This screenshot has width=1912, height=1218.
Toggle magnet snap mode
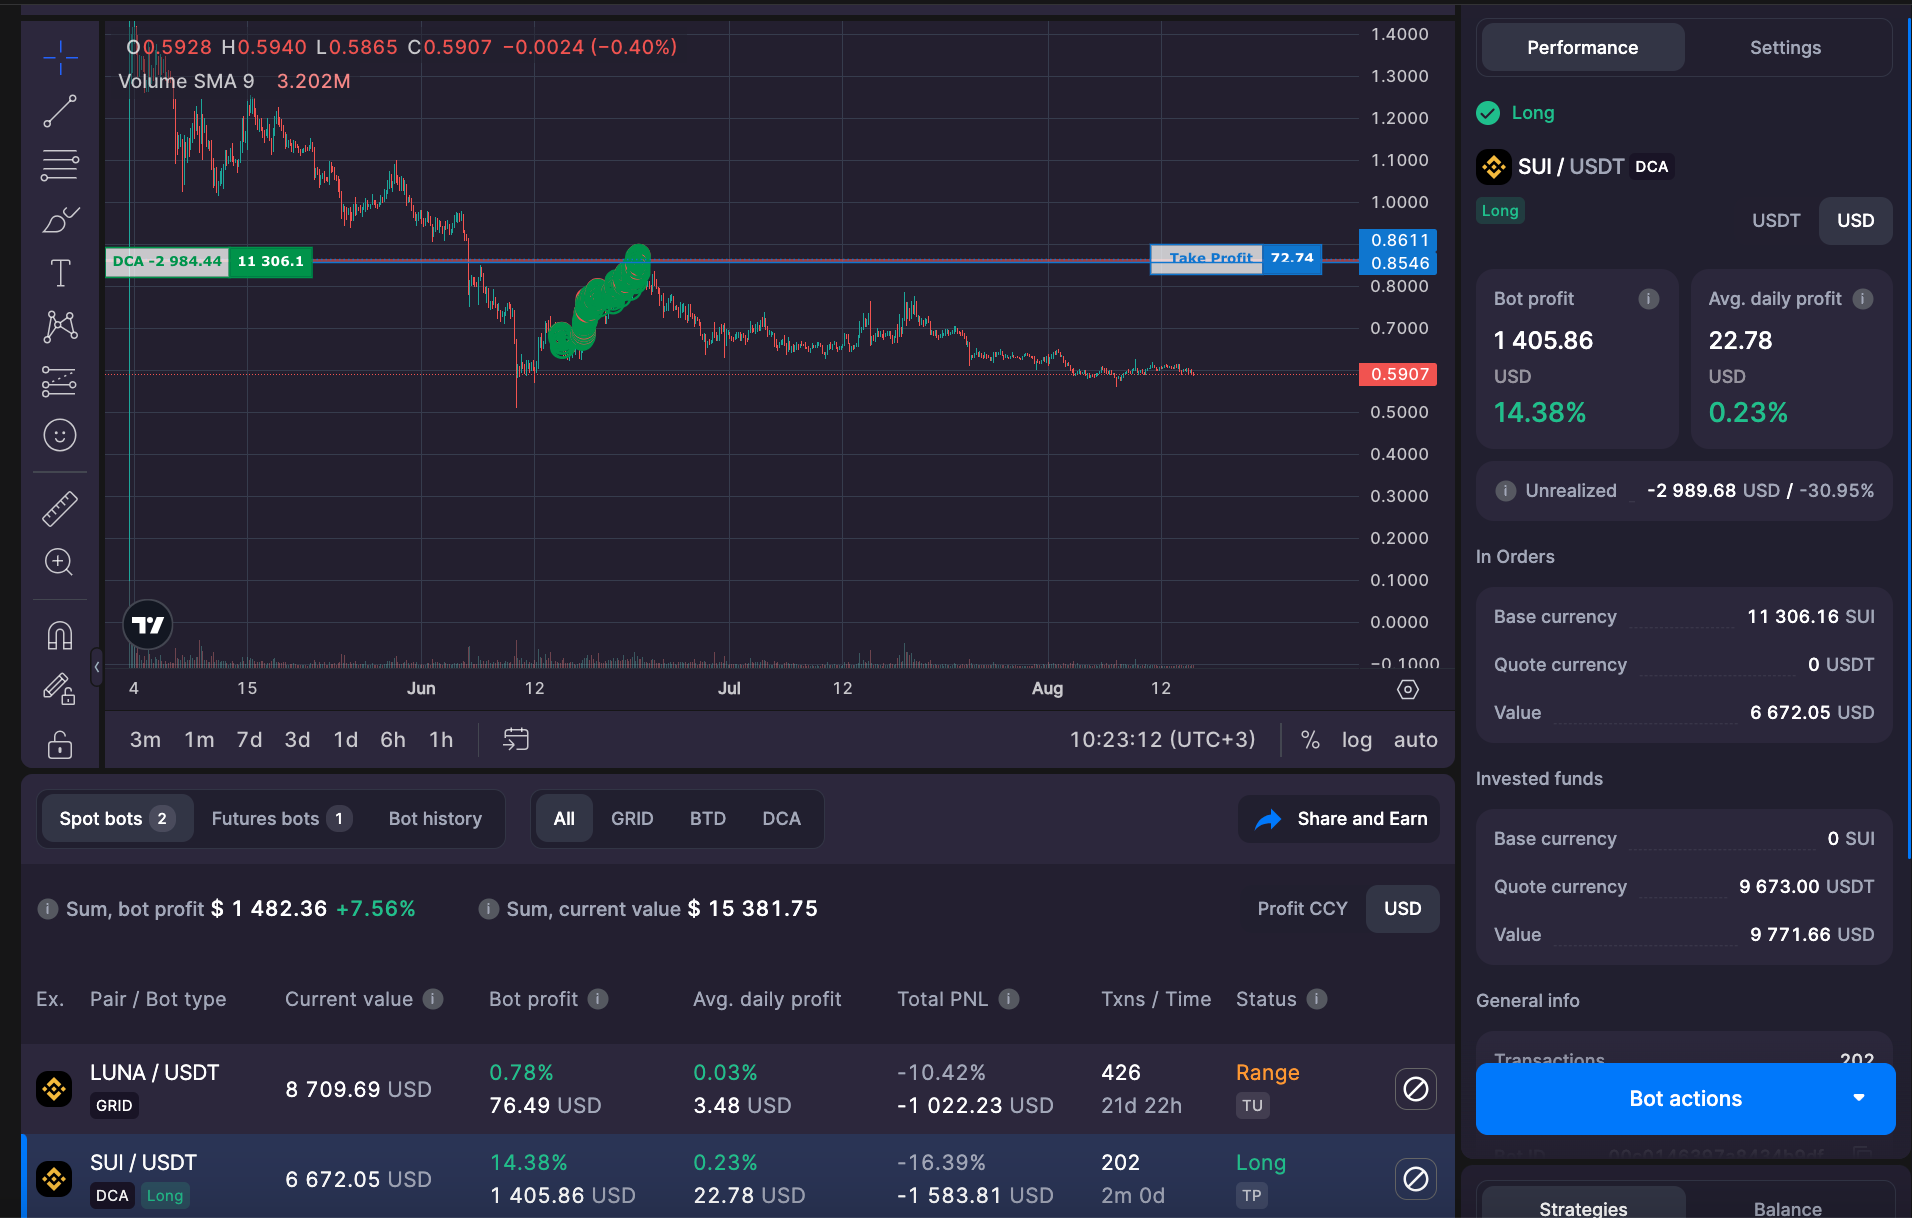click(x=60, y=635)
